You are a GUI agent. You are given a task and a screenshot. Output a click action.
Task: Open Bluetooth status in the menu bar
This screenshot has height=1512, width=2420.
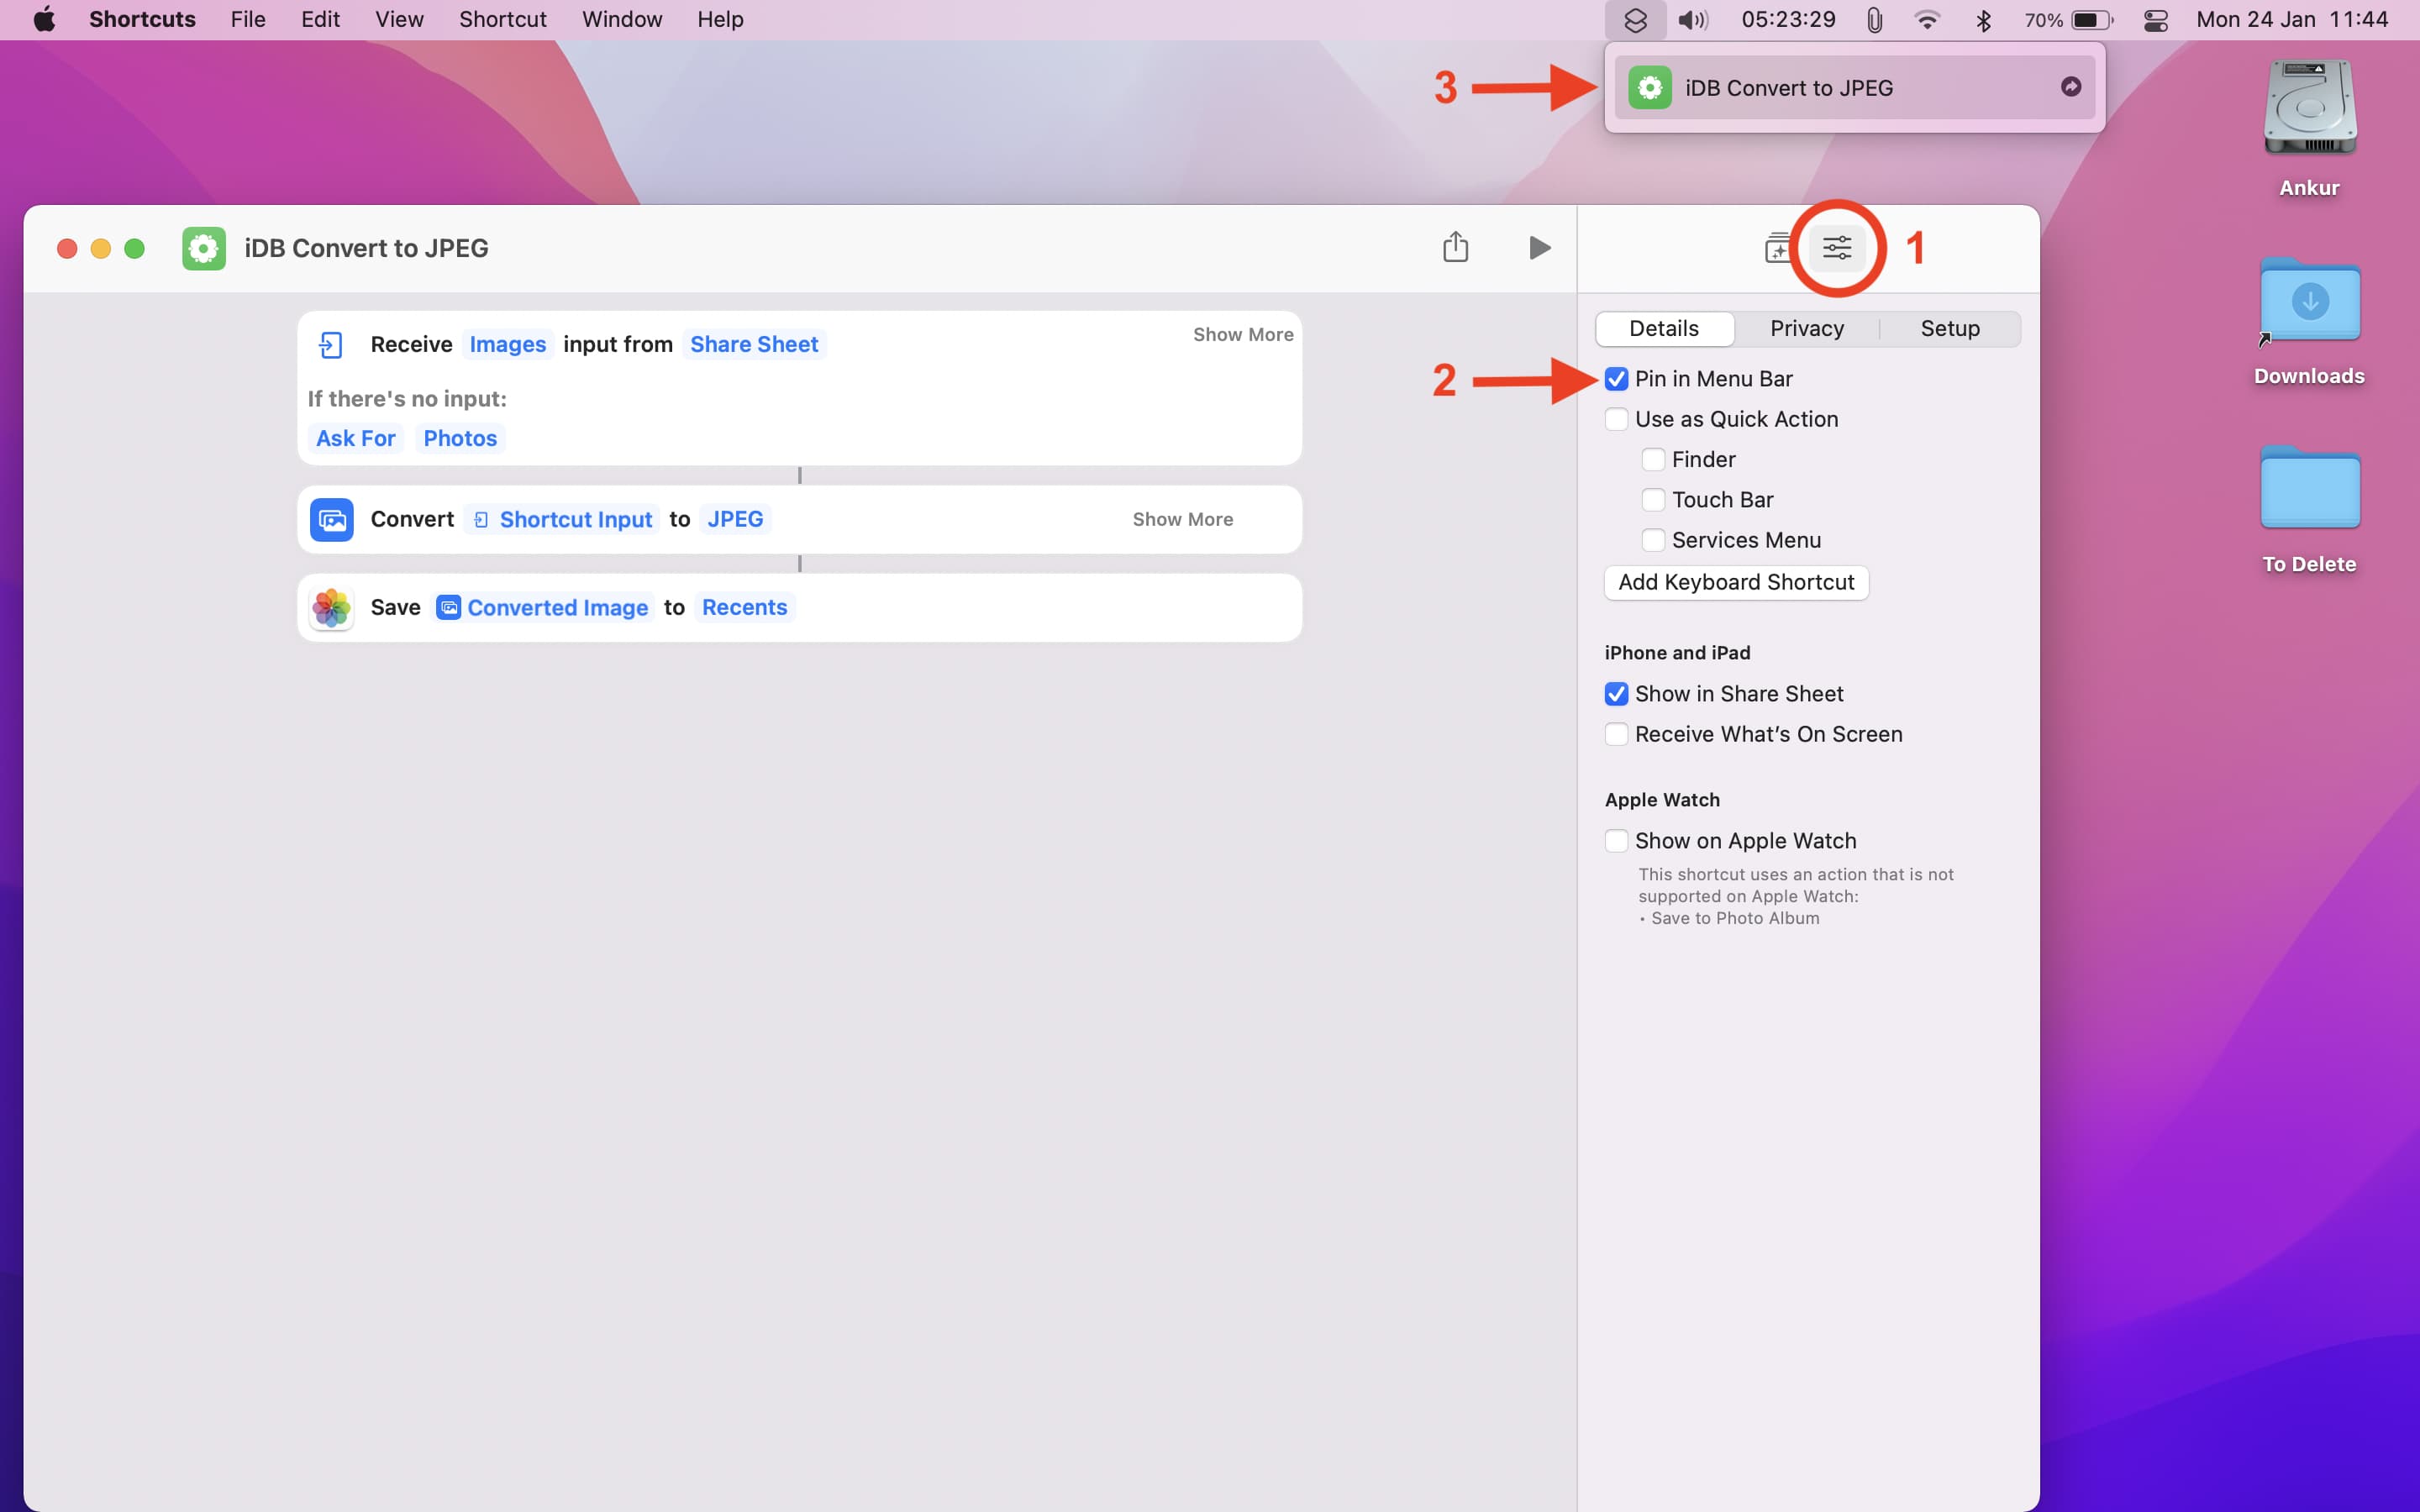(1984, 20)
